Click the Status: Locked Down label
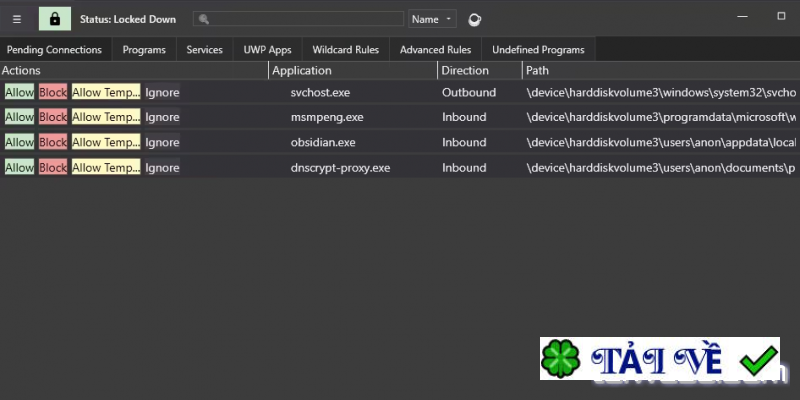The width and height of the screenshot is (800, 400). tap(128, 19)
